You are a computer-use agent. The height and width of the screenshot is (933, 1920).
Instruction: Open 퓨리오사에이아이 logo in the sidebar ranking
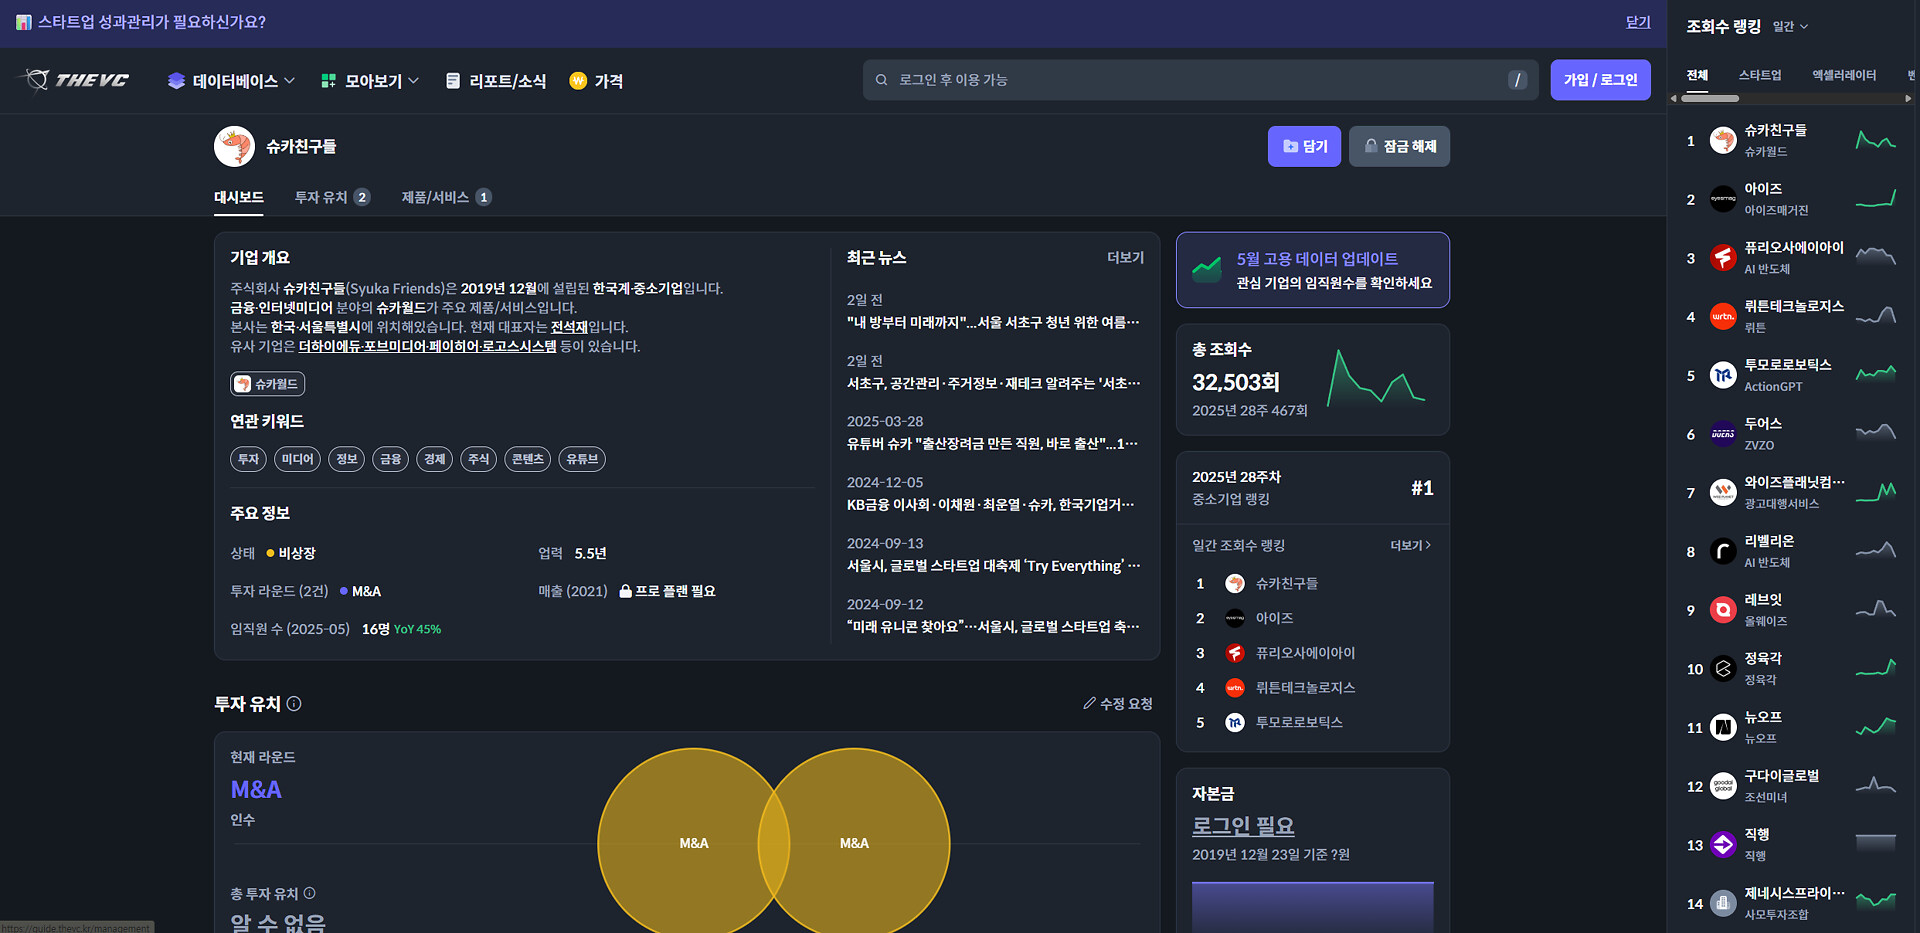(1723, 258)
